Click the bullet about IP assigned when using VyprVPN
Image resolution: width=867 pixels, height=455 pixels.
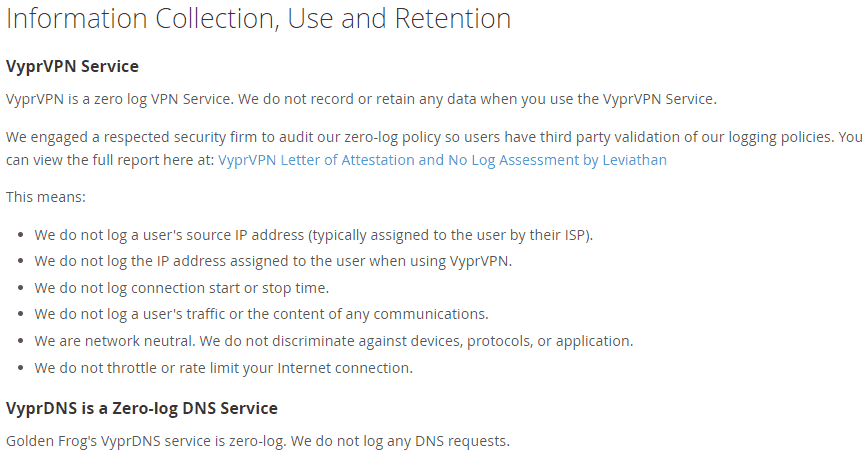273,262
